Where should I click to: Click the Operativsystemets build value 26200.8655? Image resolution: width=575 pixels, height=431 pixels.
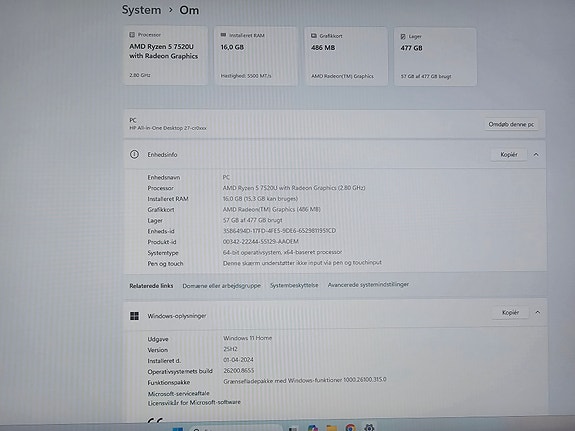click(x=239, y=370)
